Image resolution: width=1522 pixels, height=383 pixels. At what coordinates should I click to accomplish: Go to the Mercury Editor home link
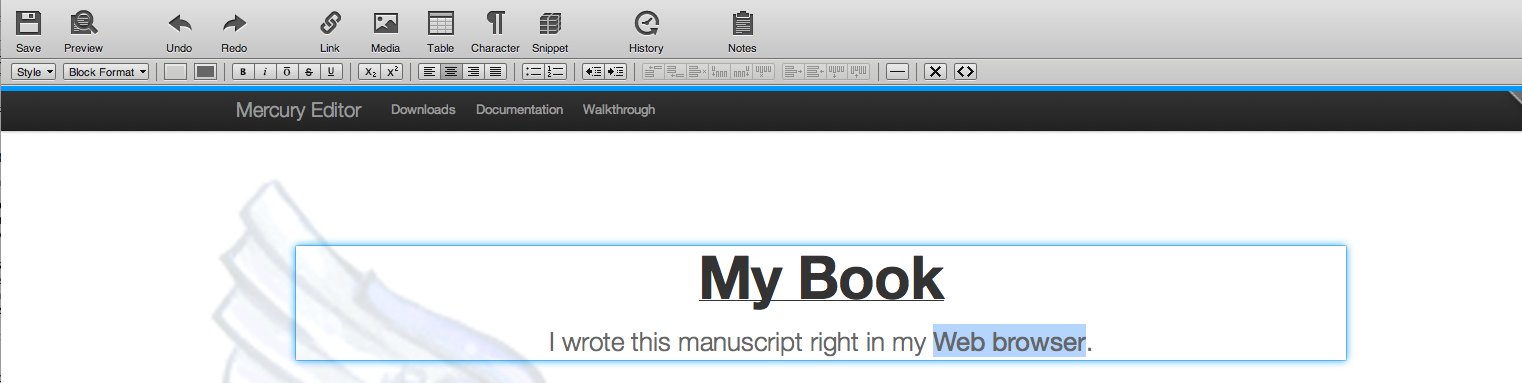(299, 110)
